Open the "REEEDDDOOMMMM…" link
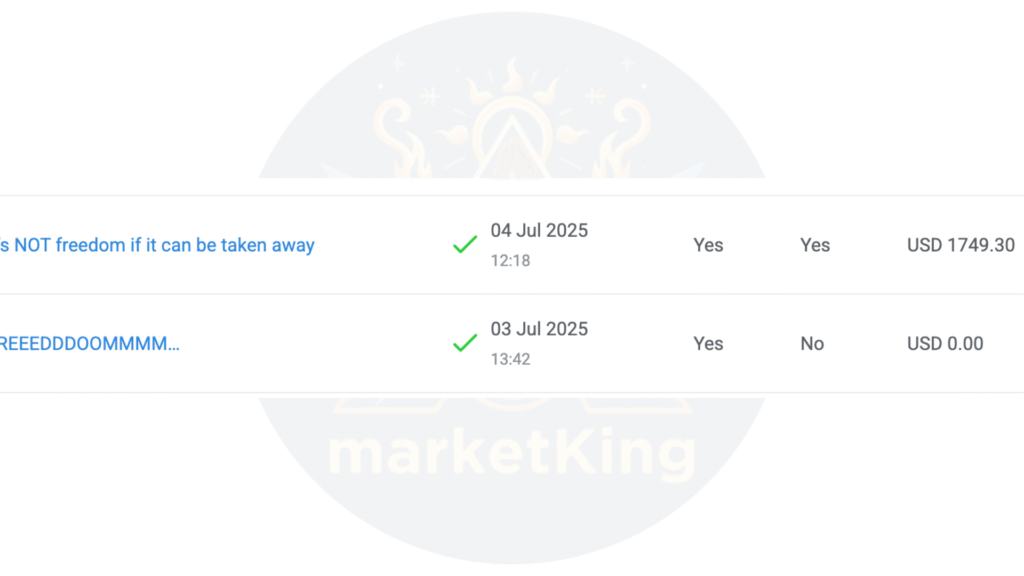The width and height of the screenshot is (1024, 576). (x=89, y=344)
